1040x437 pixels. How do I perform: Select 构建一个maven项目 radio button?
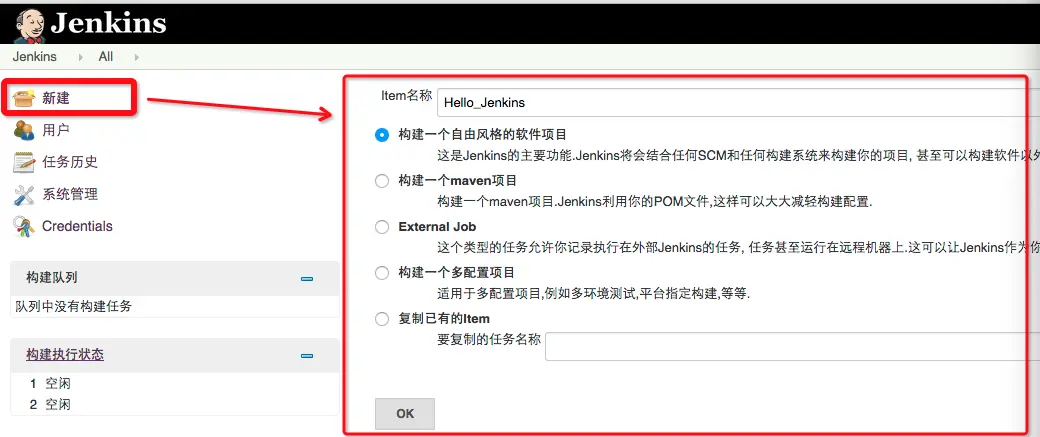point(381,181)
